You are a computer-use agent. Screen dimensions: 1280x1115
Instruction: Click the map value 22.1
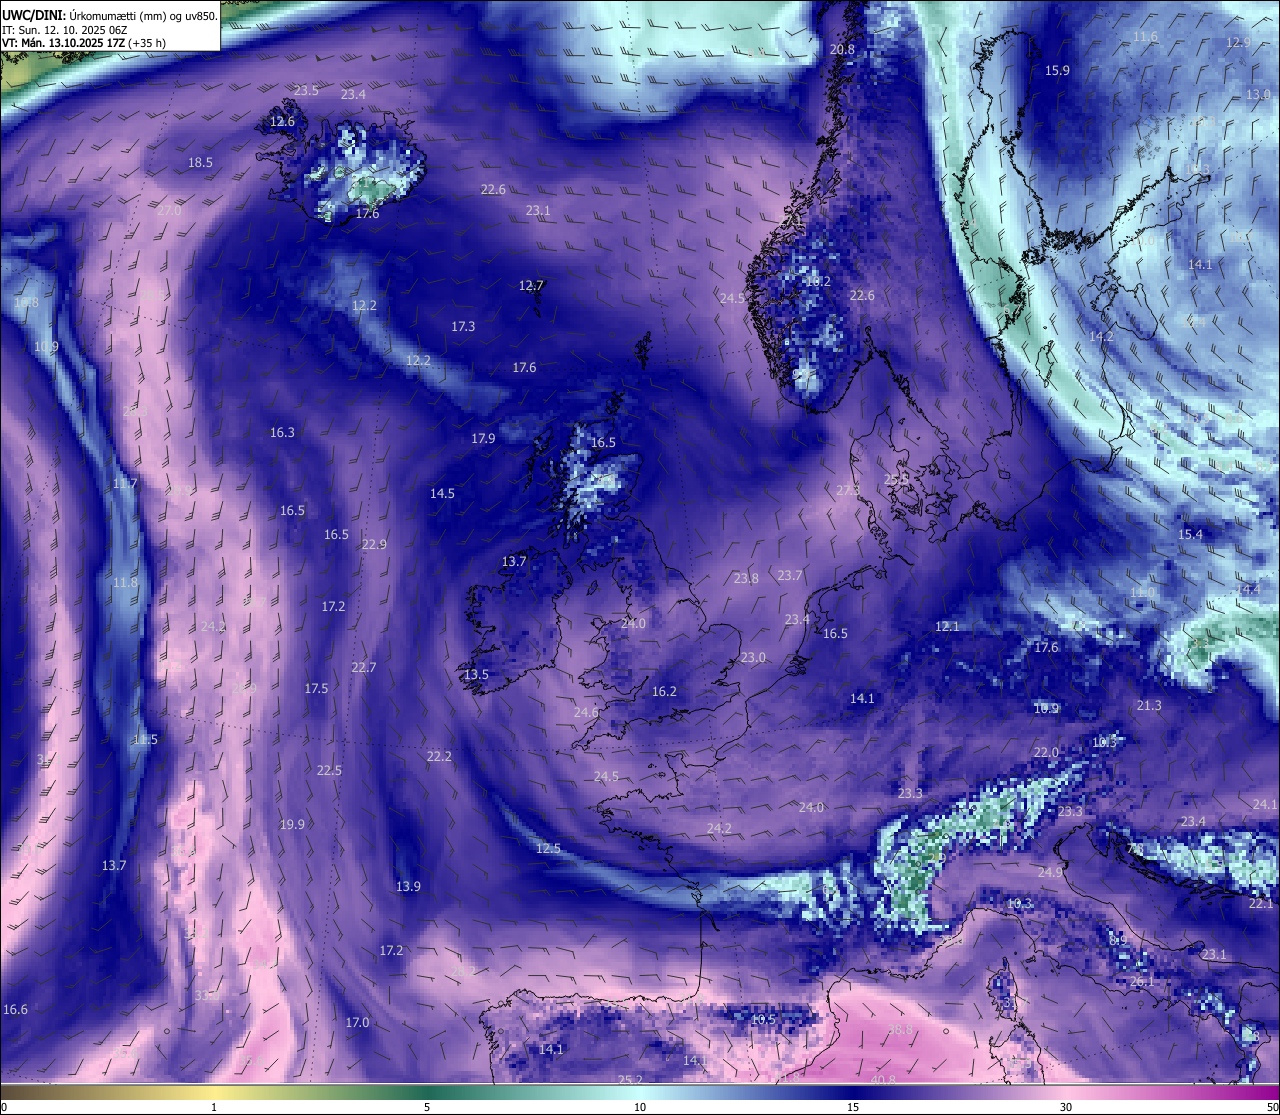click(x=1261, y=903)
